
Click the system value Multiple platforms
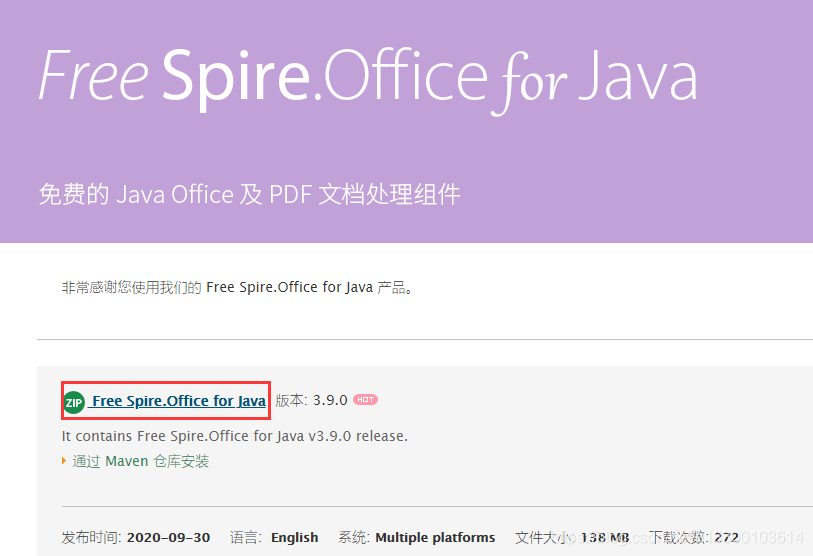pos(436,537)
